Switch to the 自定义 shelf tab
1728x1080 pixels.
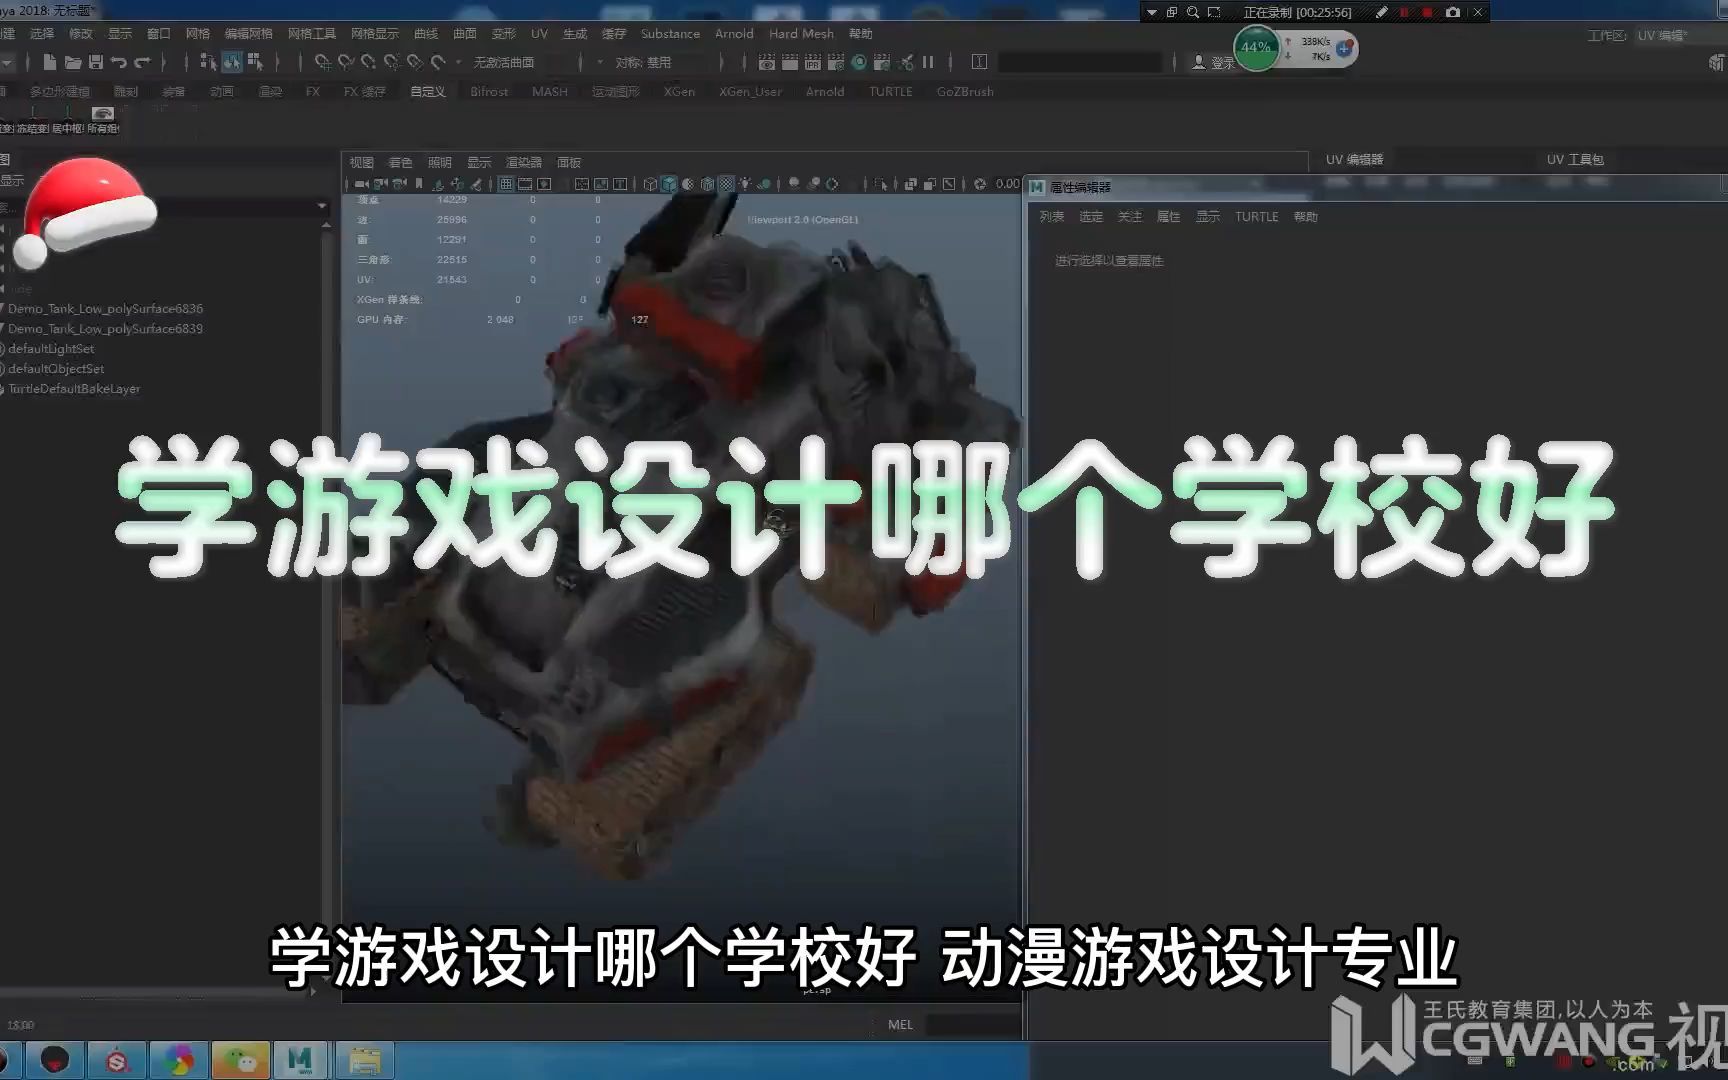click(x=427, y=92)
